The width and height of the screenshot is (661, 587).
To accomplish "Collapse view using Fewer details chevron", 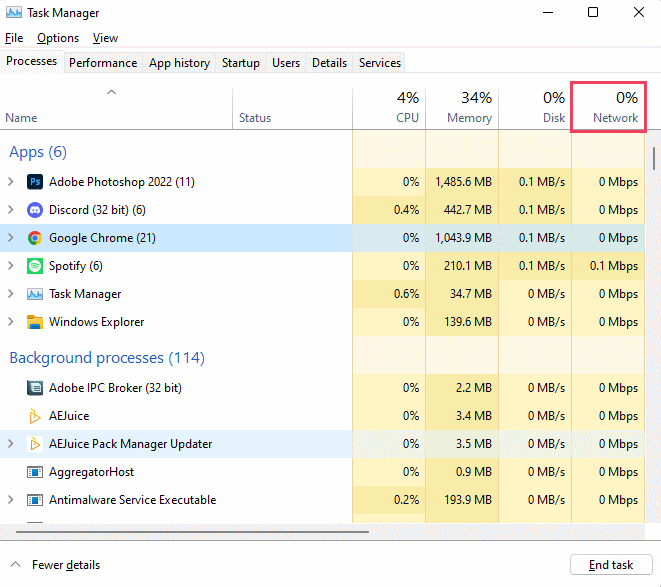I will [16, 564].
